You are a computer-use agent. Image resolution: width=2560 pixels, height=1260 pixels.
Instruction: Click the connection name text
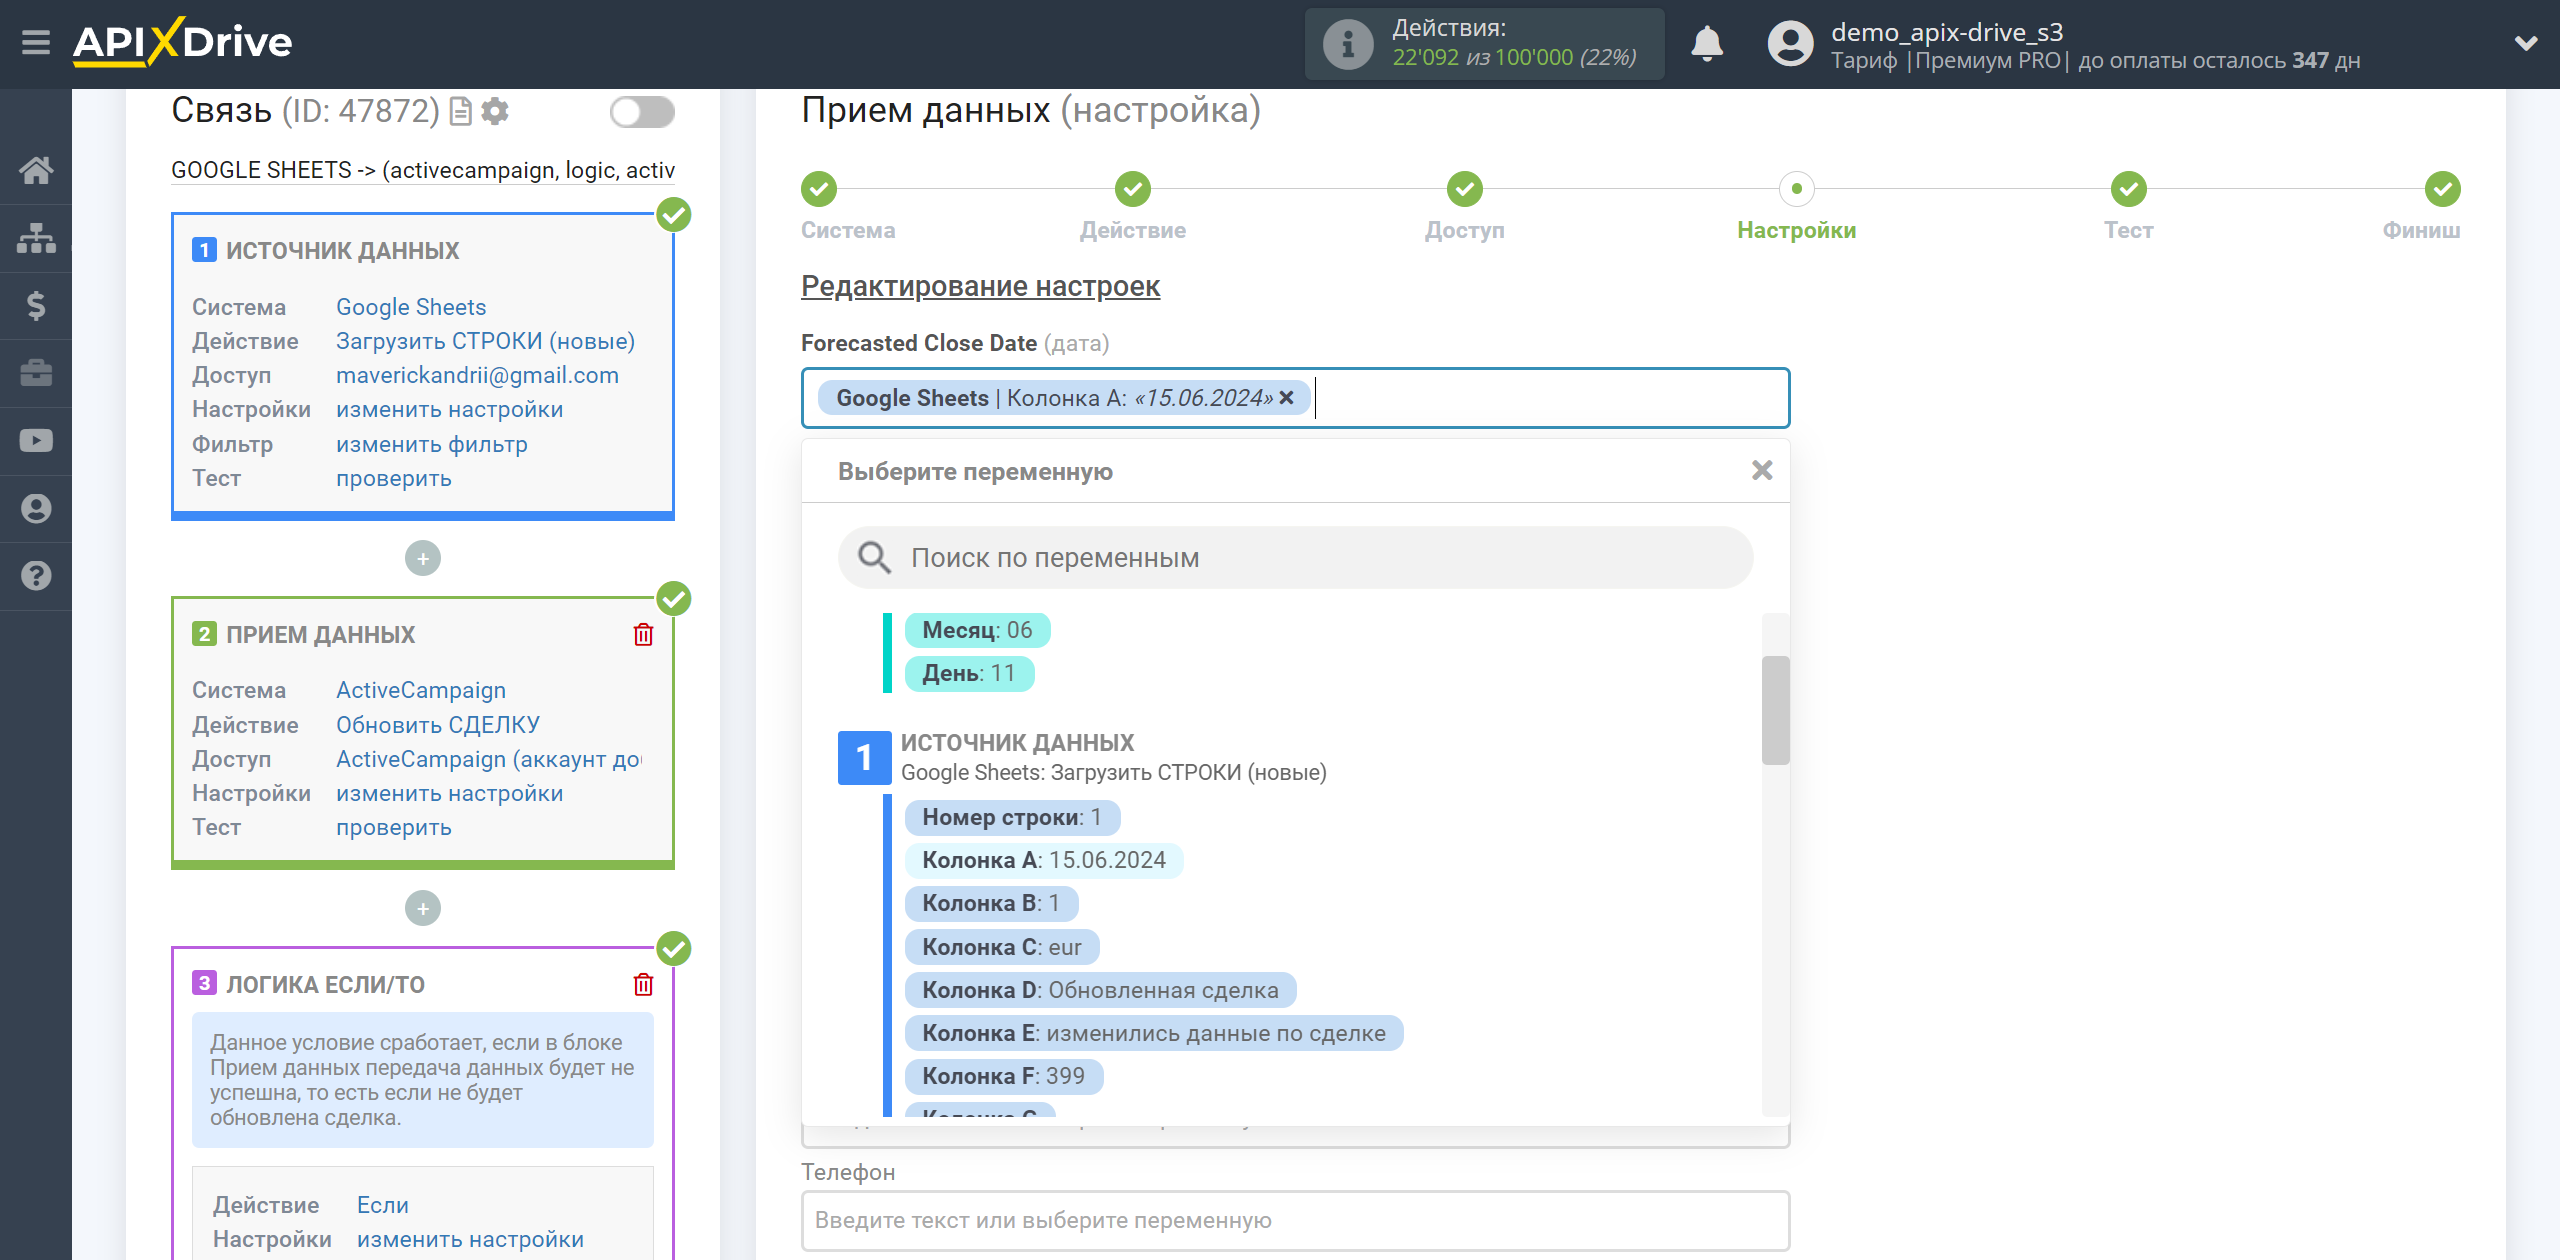pyautogui.click(x=423, y=170)
